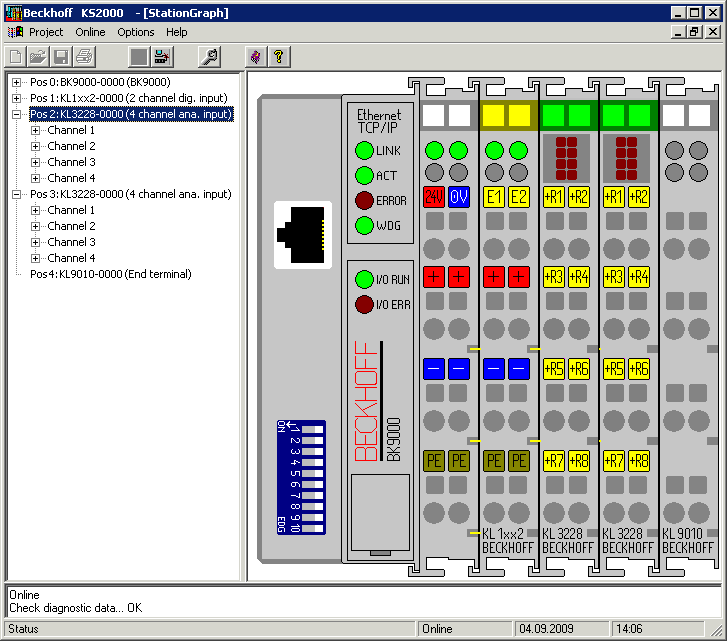The width and height of the screenshot is (727, 641).
Task: Expand Channel 1 under Pos 2
Action: [35, 130]
